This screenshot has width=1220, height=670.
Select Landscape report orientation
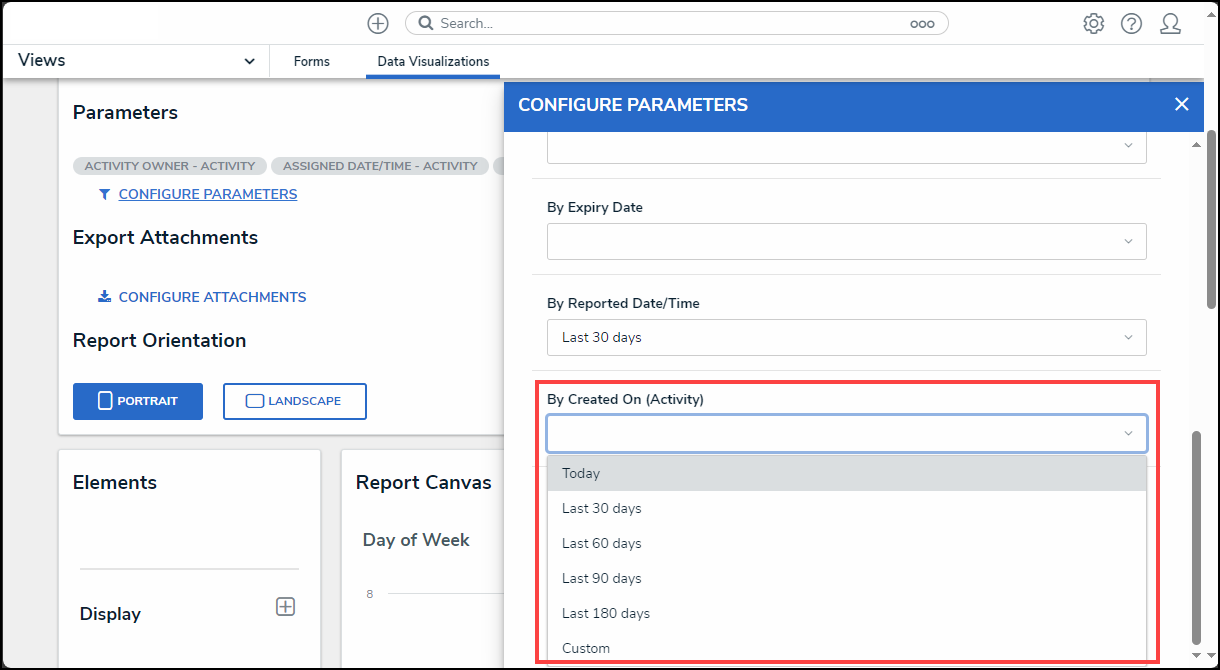pos(294,401)
